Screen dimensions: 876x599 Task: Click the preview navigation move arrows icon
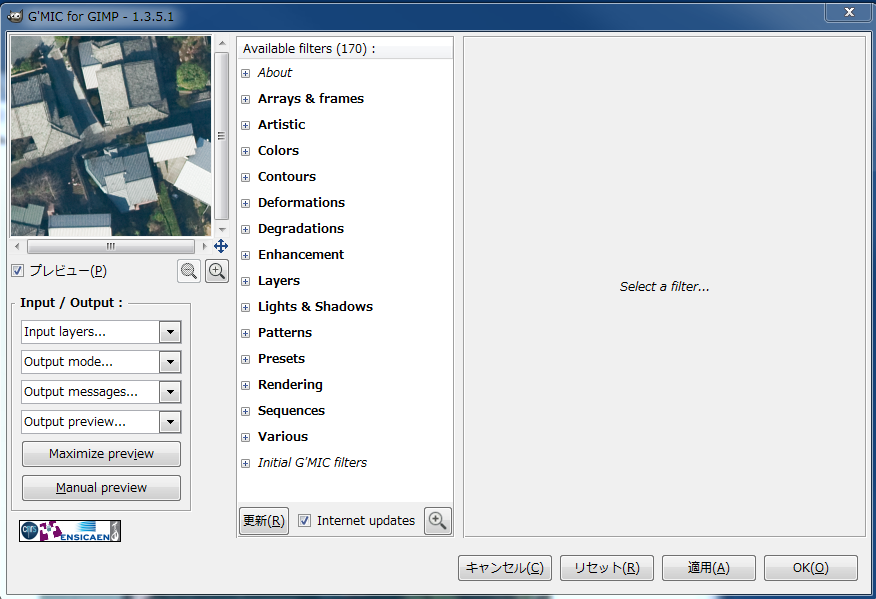click(221, 246)
